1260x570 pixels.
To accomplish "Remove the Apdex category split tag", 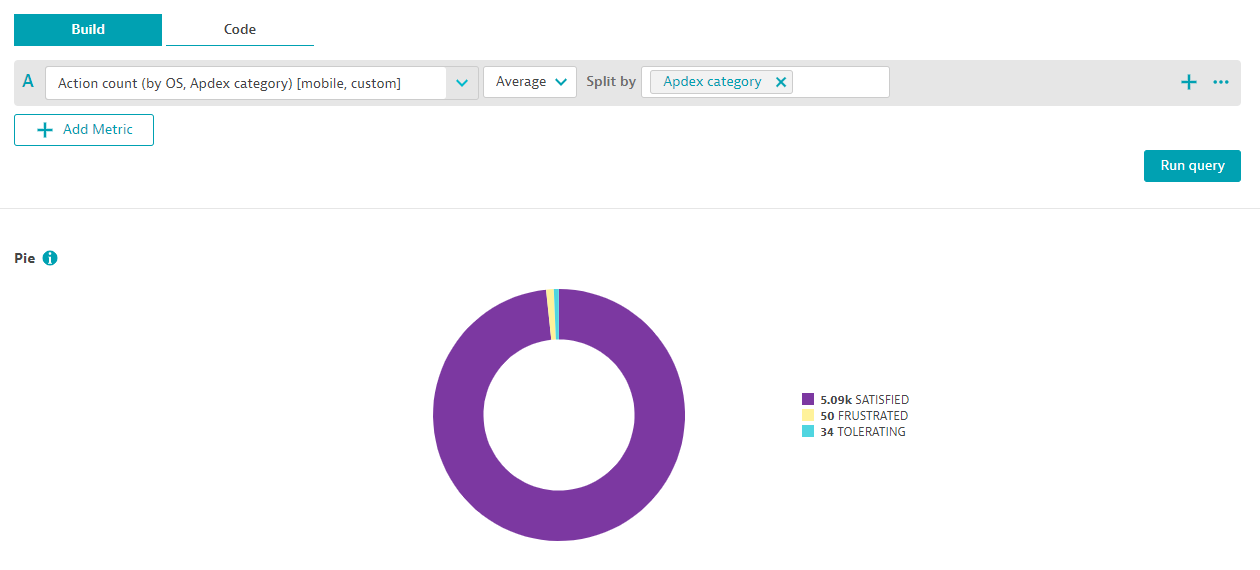I will tap(781, 82).
